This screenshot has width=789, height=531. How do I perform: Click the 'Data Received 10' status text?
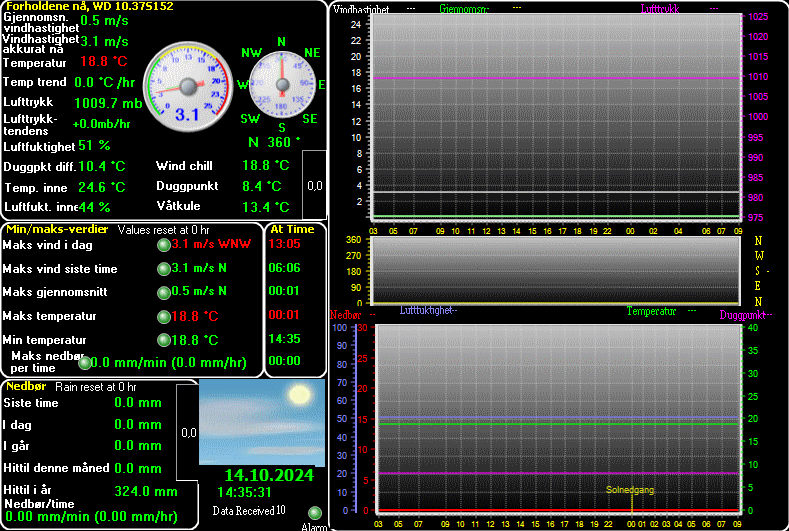(249, 511)
